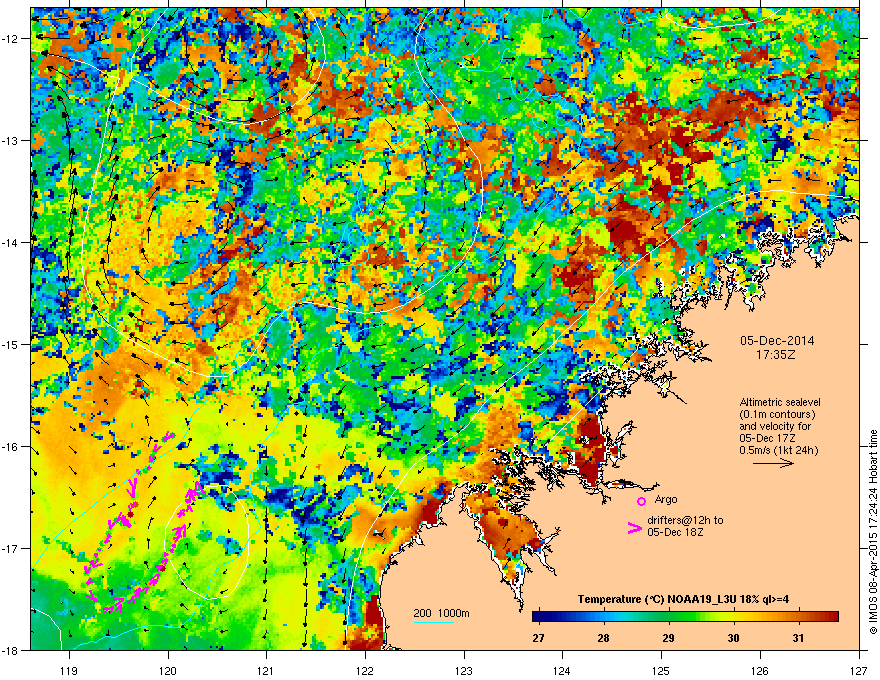Click colorbar tick label 27
Image resolution: width=880 pixels, height=680 pixels.
[538, 638]
